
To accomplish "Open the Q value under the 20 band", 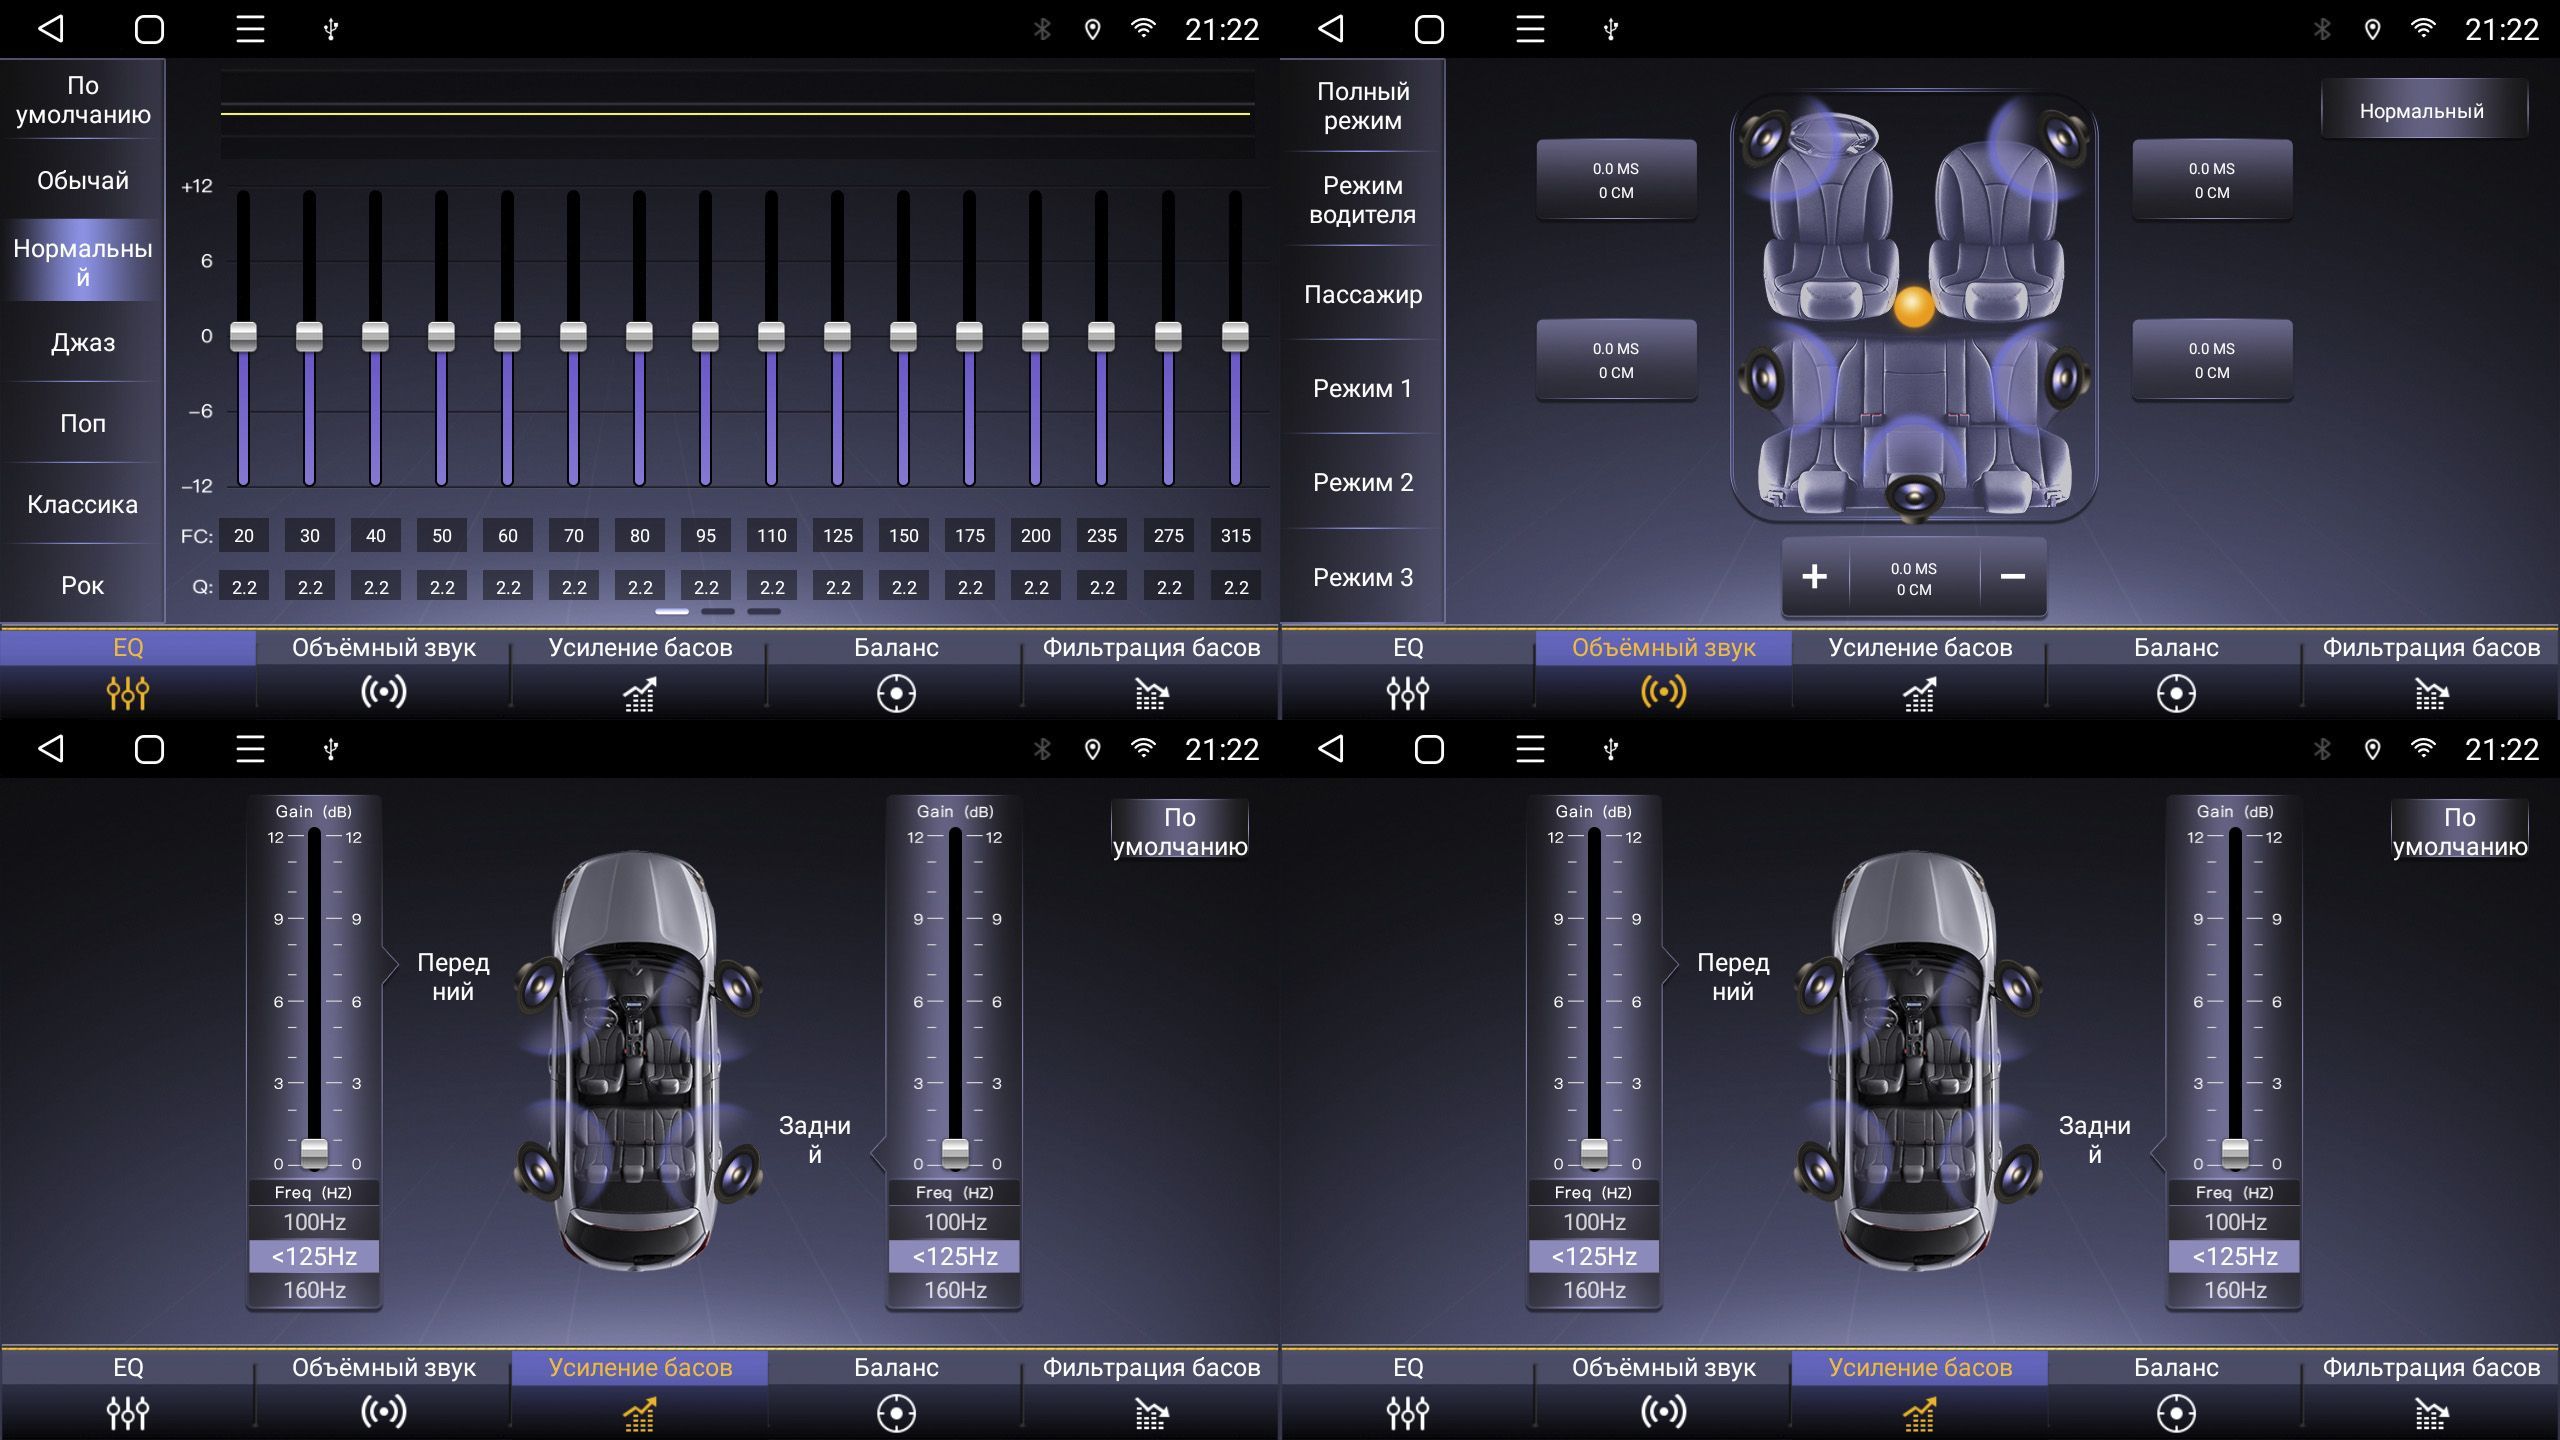I will click(244, 587).
